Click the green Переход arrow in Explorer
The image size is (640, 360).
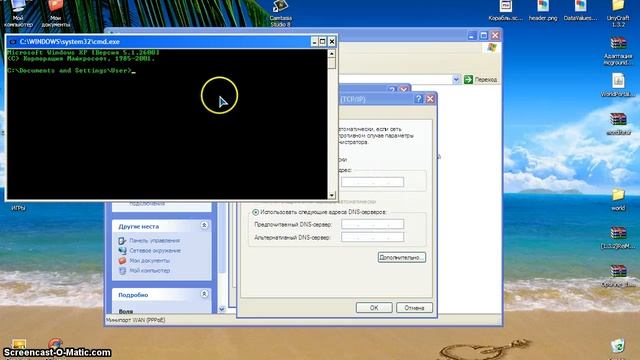coord(468,79)
